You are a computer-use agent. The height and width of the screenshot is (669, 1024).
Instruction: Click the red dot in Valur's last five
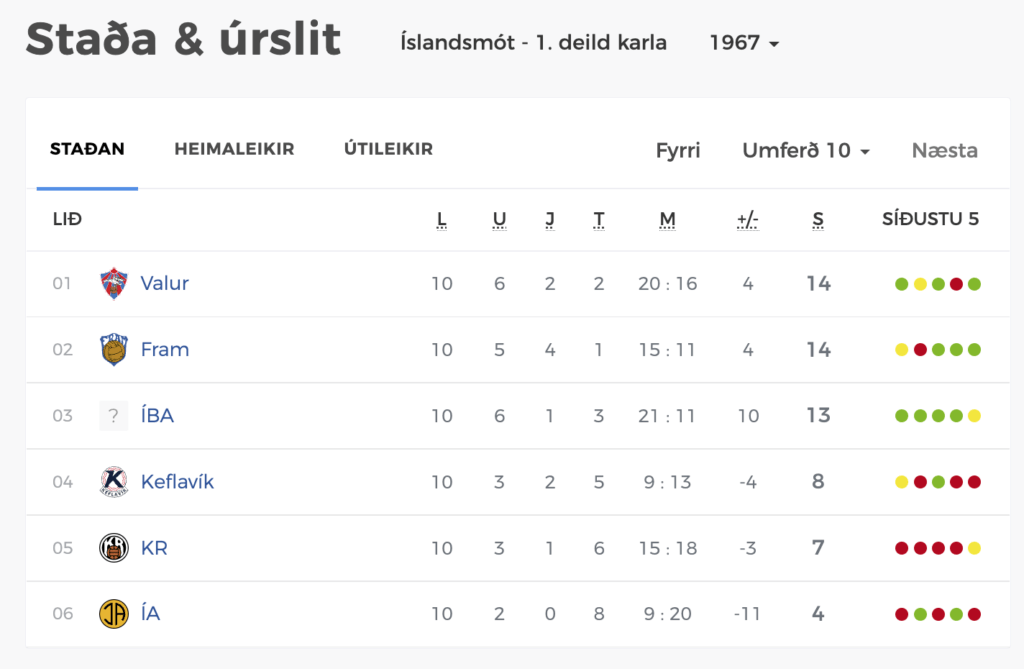click(956, 284)
